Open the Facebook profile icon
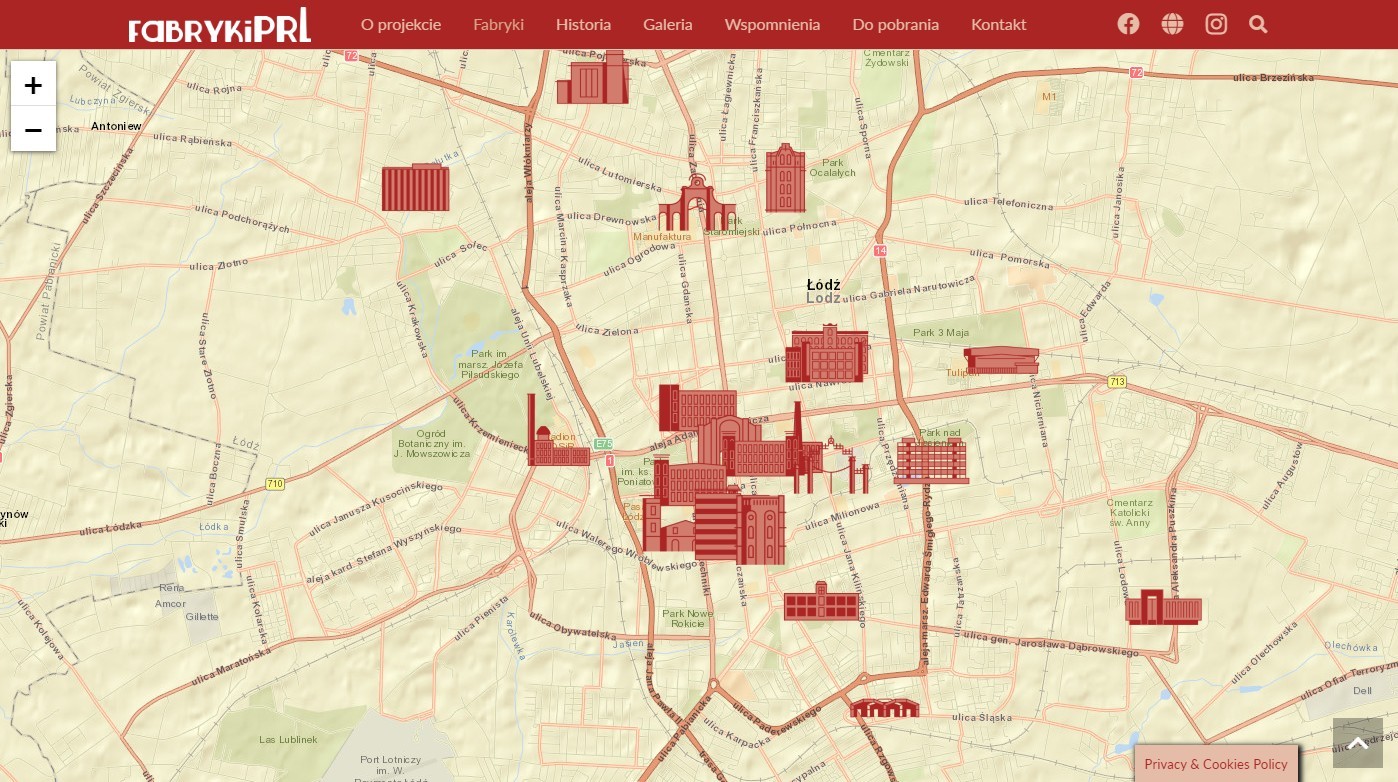 [x=1128, y=24]
